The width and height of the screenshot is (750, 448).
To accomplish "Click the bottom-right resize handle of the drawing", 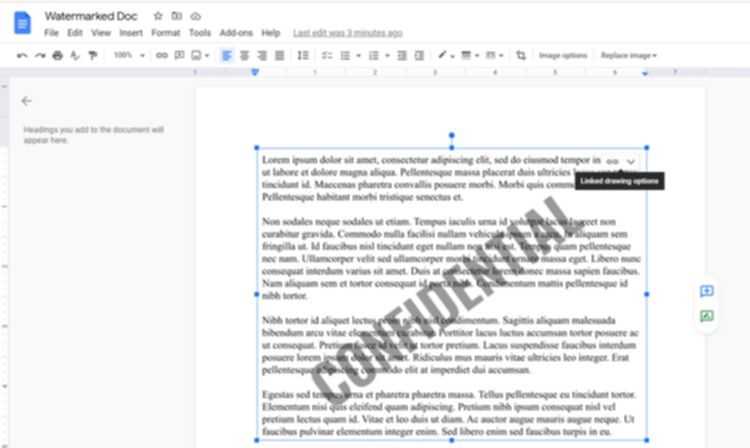I will point(647,440).
